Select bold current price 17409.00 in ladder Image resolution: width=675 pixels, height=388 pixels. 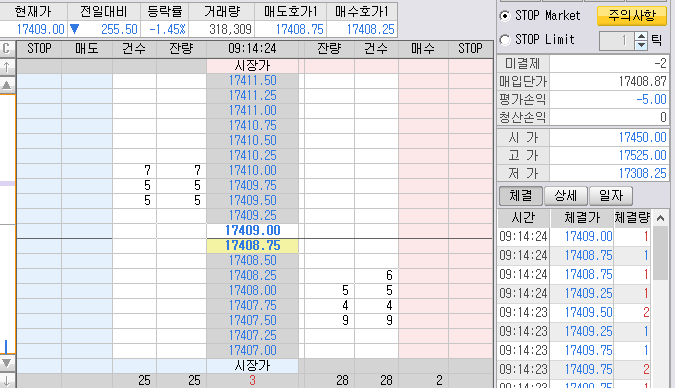coord(252,230)
